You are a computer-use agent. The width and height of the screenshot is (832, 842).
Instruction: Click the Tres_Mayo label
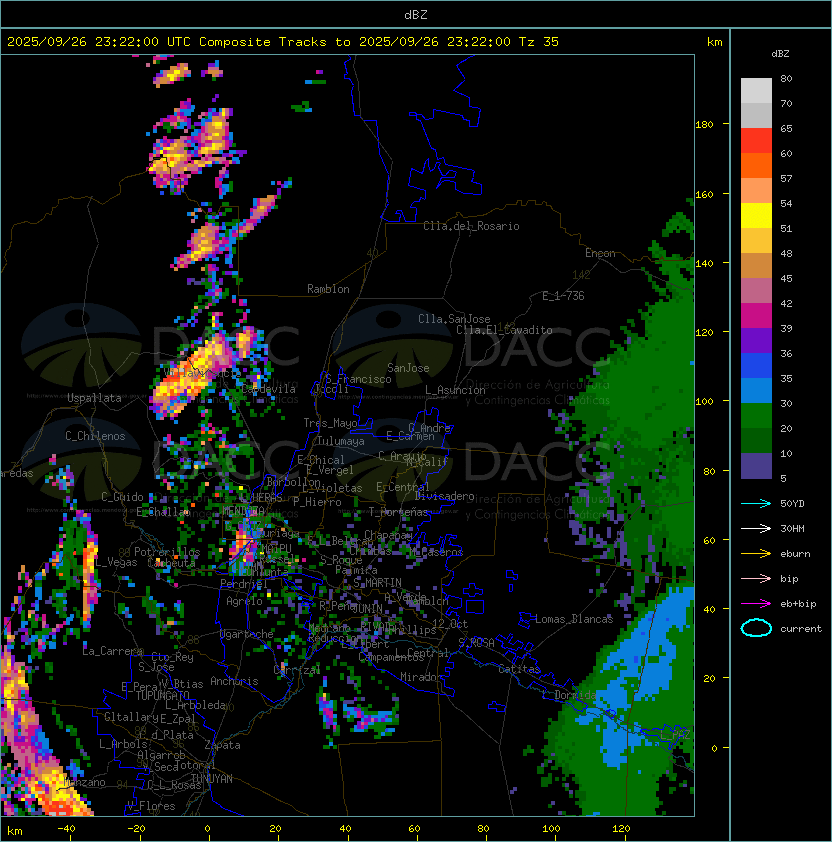click(x=330, y=423)
